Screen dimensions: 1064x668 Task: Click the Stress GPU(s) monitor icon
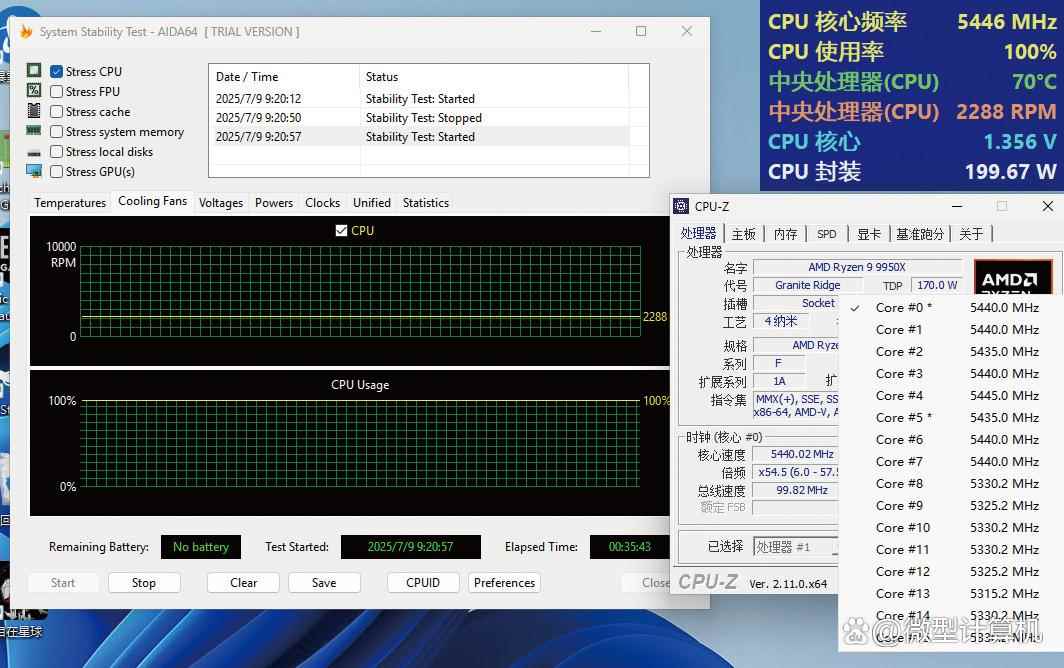point(34,171)
